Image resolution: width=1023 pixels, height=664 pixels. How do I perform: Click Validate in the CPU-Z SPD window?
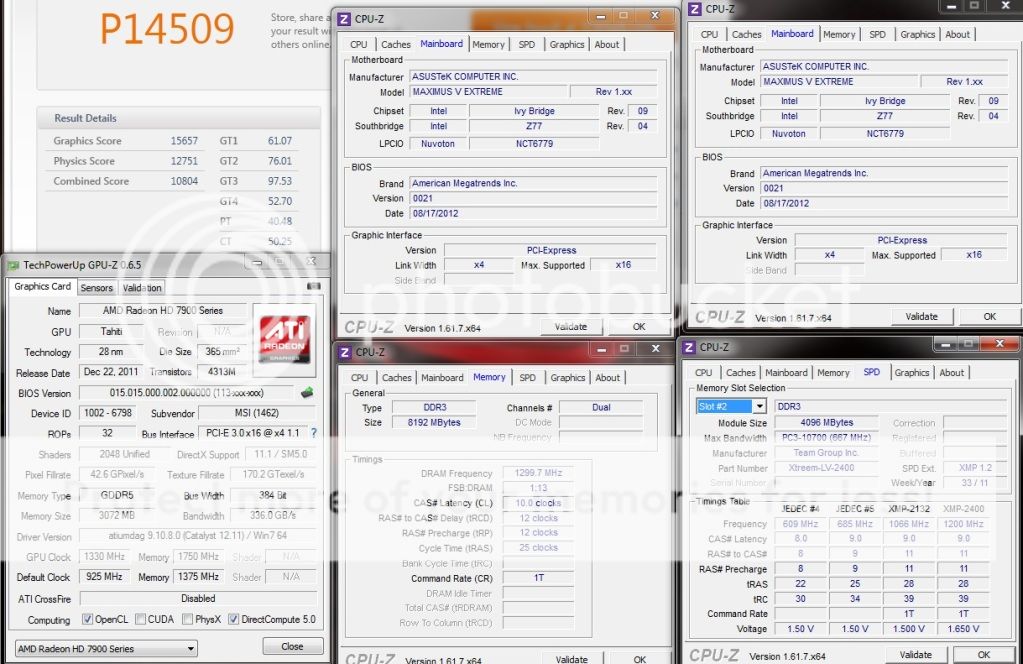click(915, 655)
